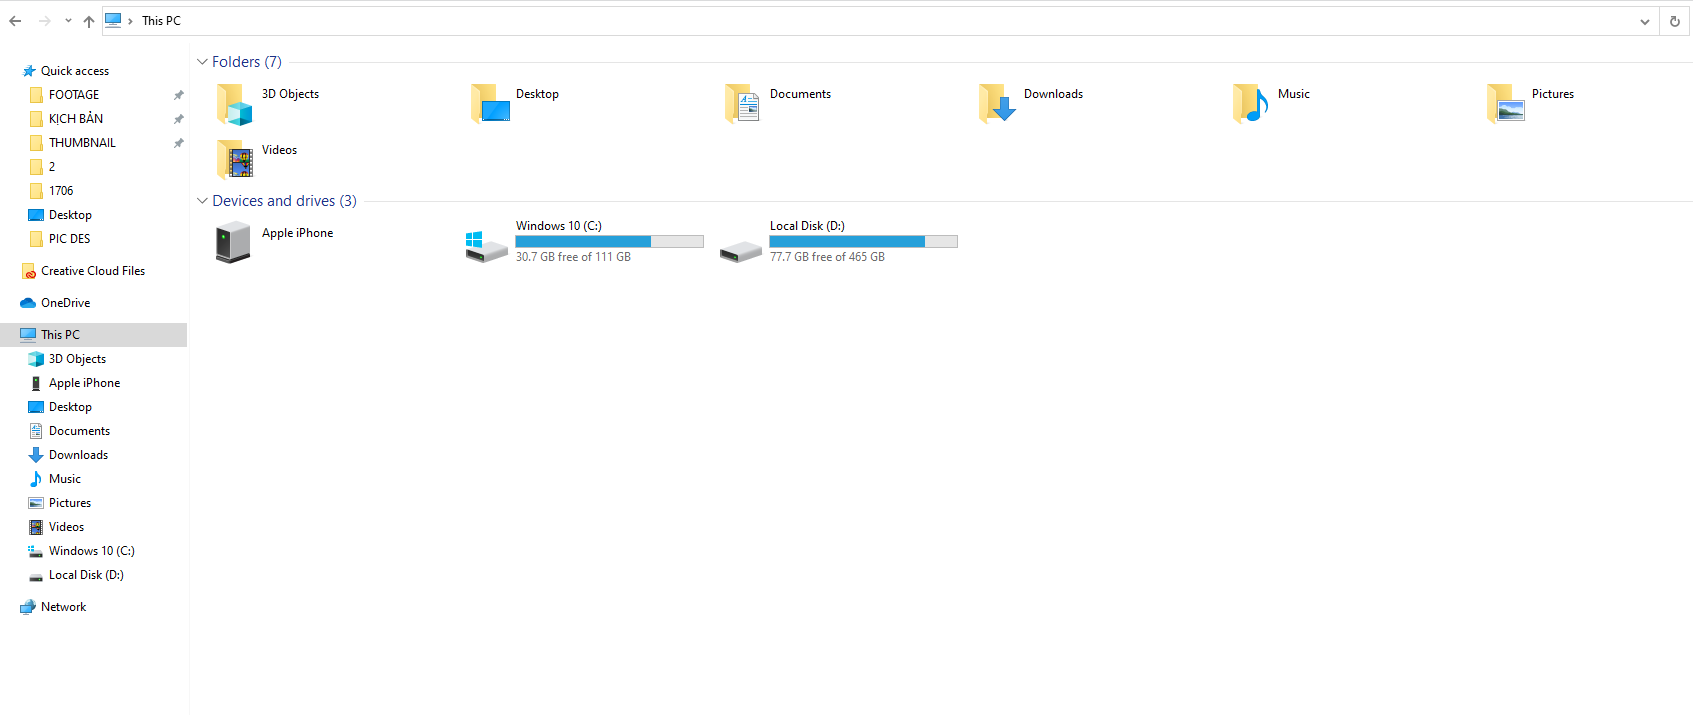Click the Windows 10 (C:) capacity bar
Screen dimensions: 1693x715
pyautogui.click(x=610, y=241)
